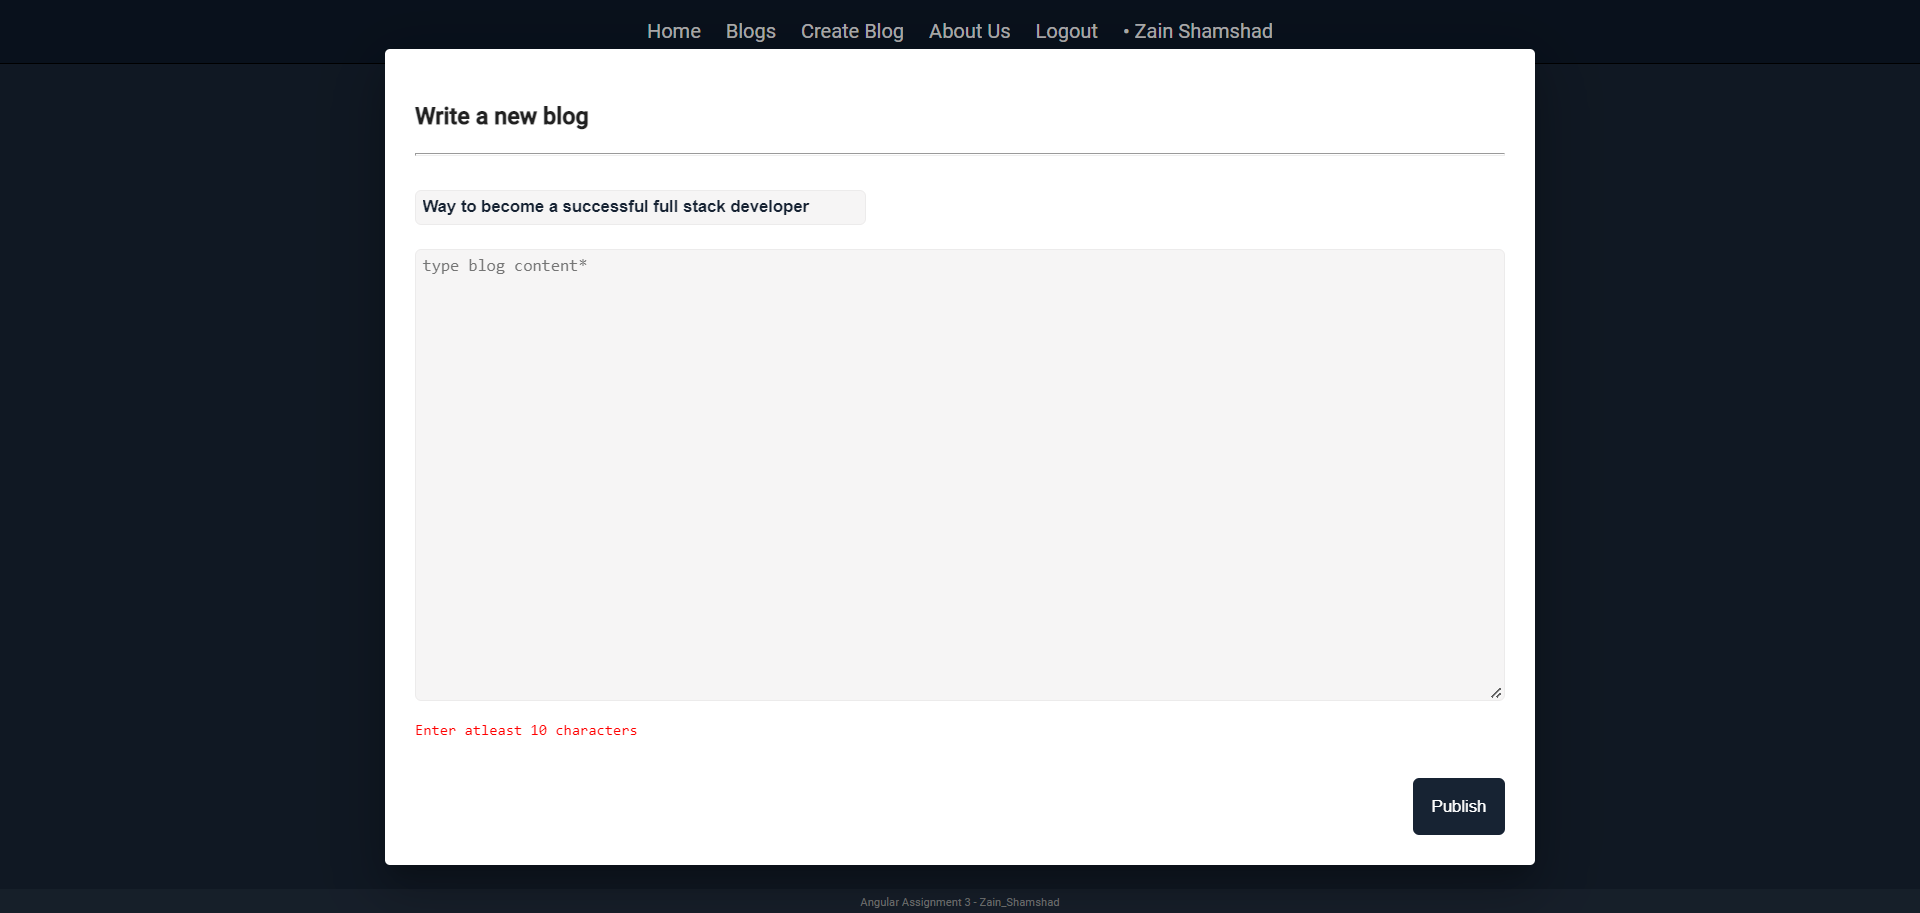Screen dimensions: 1920x913
Task: Click the blog title input field
Action: click(640, 207)
